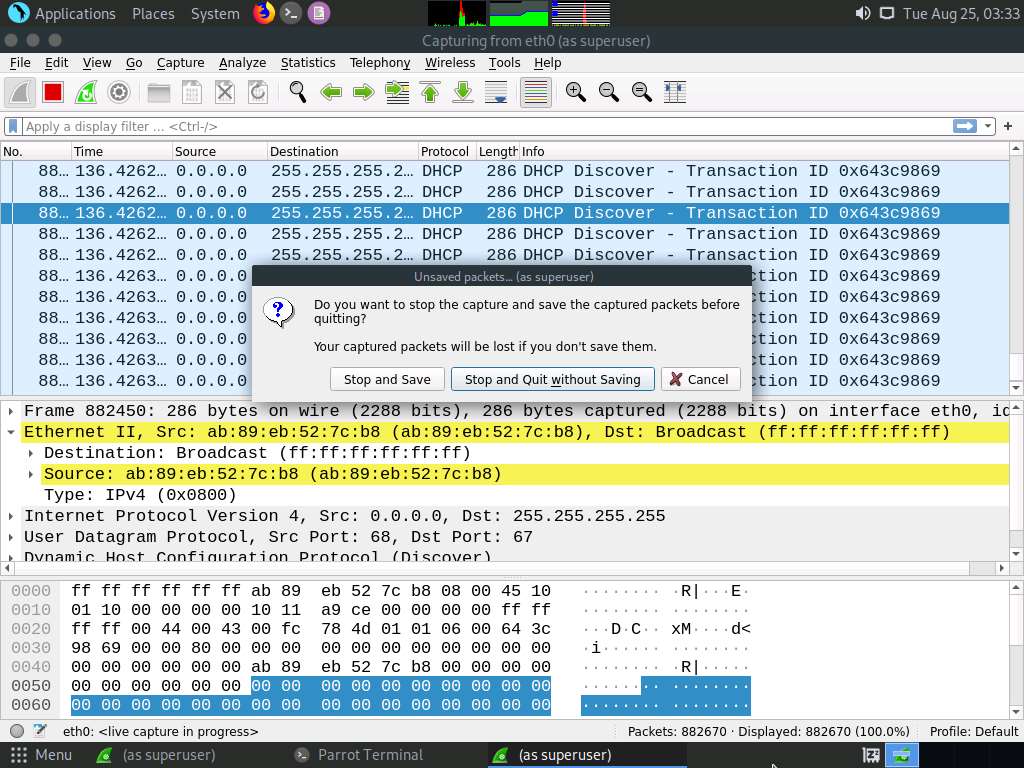Open capture options gear icon
The image size is (1024, 768).
[119, 92]
